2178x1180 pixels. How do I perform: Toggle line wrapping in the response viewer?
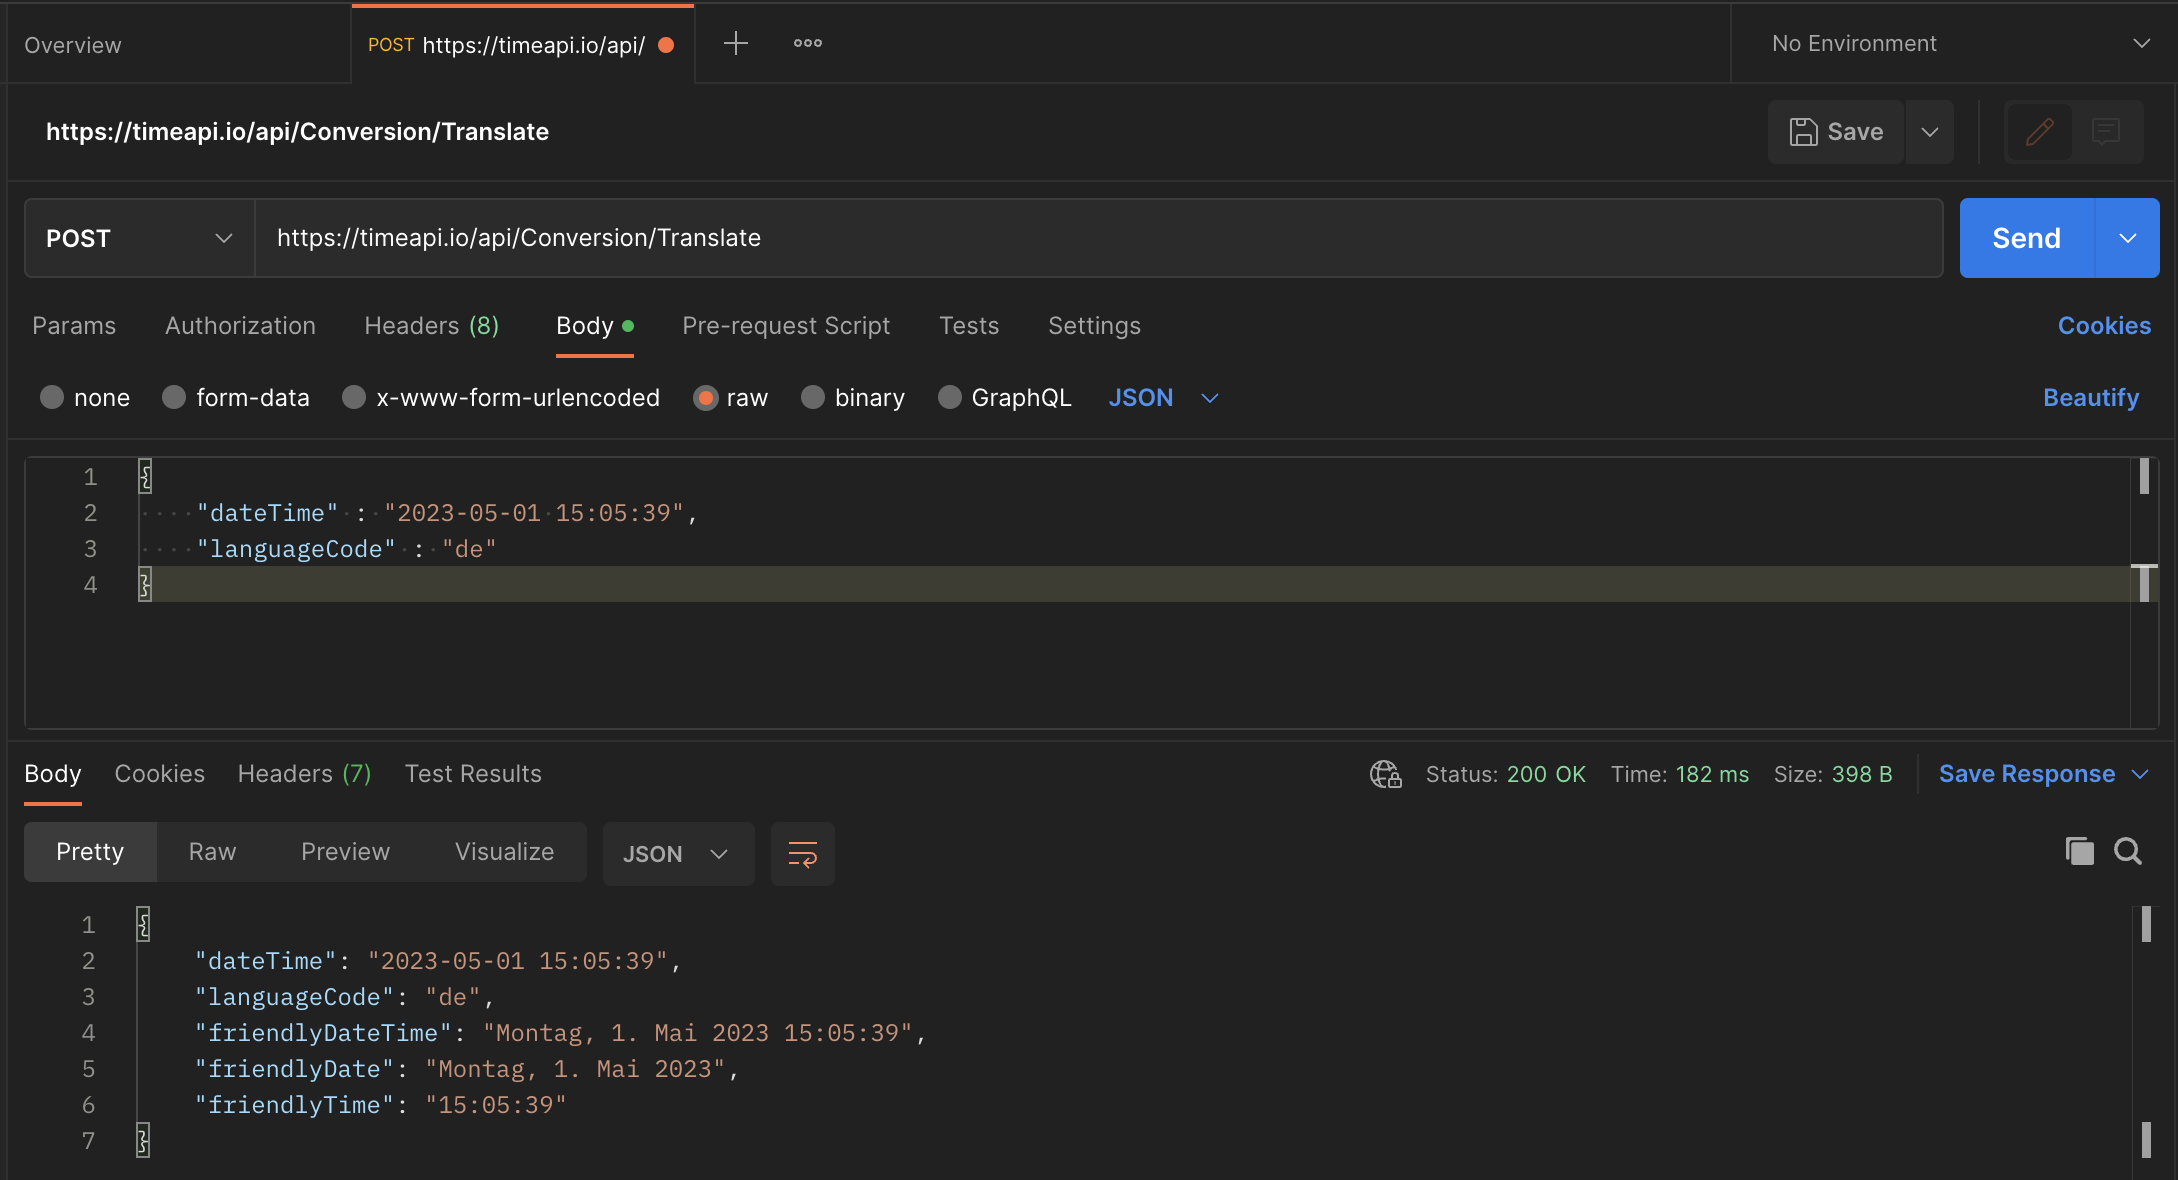tap(802, 853)
